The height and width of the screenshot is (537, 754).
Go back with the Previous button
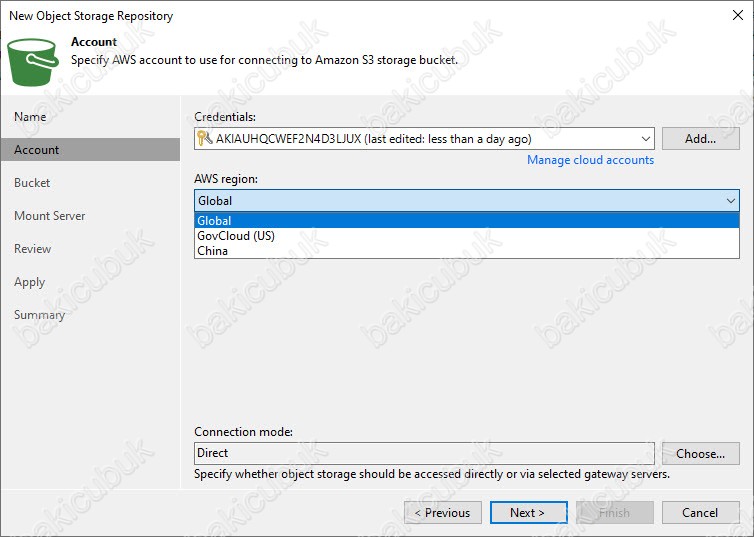click(x=442, y=512)
